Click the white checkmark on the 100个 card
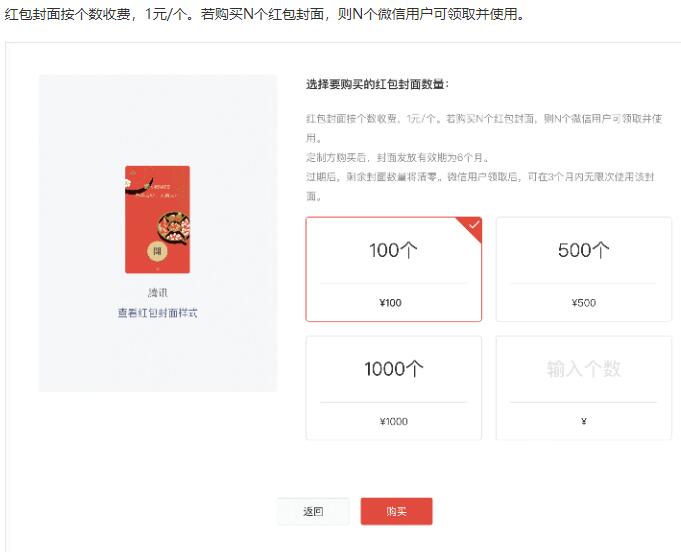This screenshot has width=681, height=552. (x=474, y=225)
